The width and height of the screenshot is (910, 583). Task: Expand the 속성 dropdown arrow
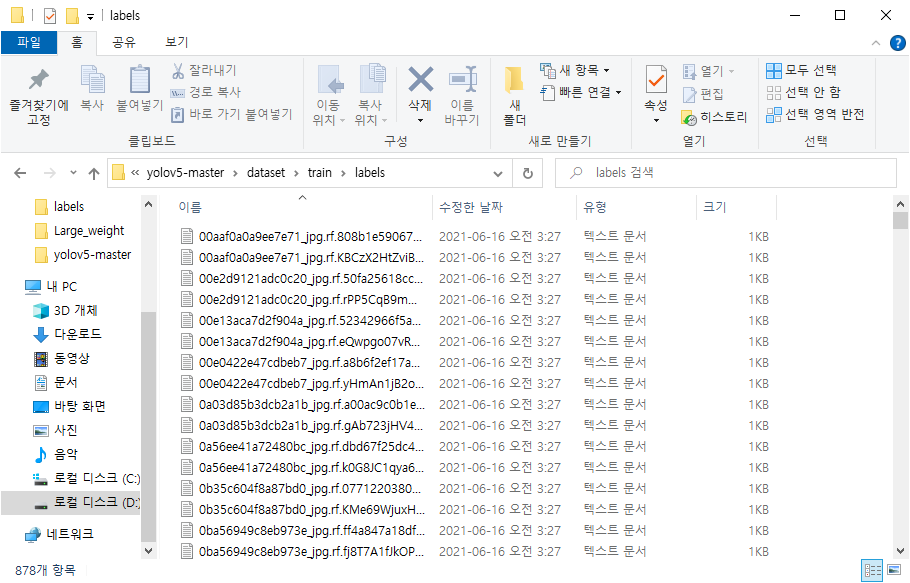656,121
